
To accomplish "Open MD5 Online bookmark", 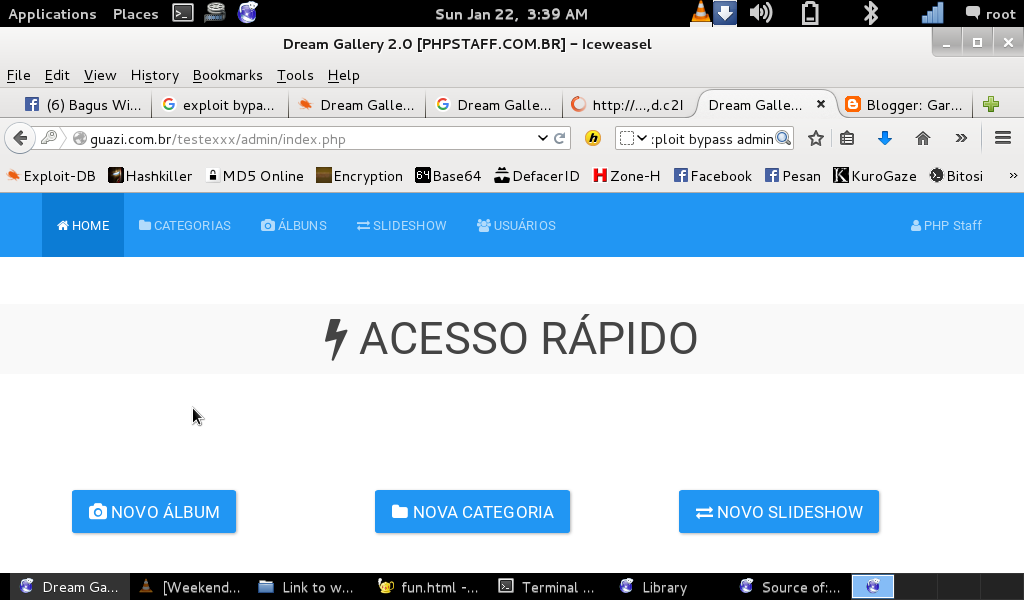I will 255,176.
